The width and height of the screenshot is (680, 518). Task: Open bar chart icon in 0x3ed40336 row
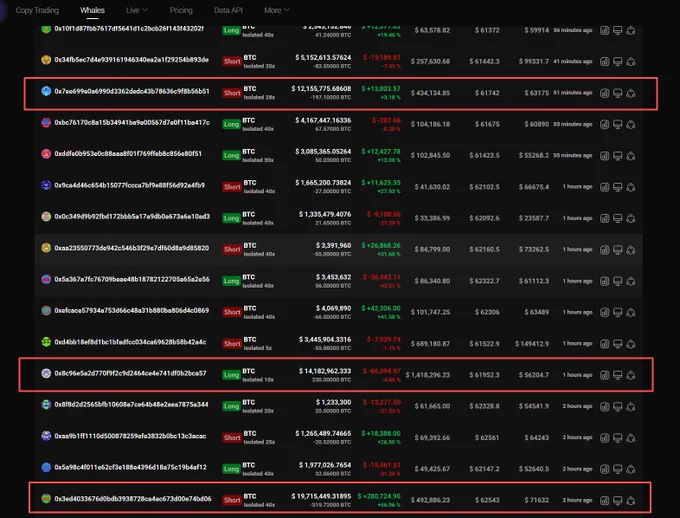tap(605, 500)
